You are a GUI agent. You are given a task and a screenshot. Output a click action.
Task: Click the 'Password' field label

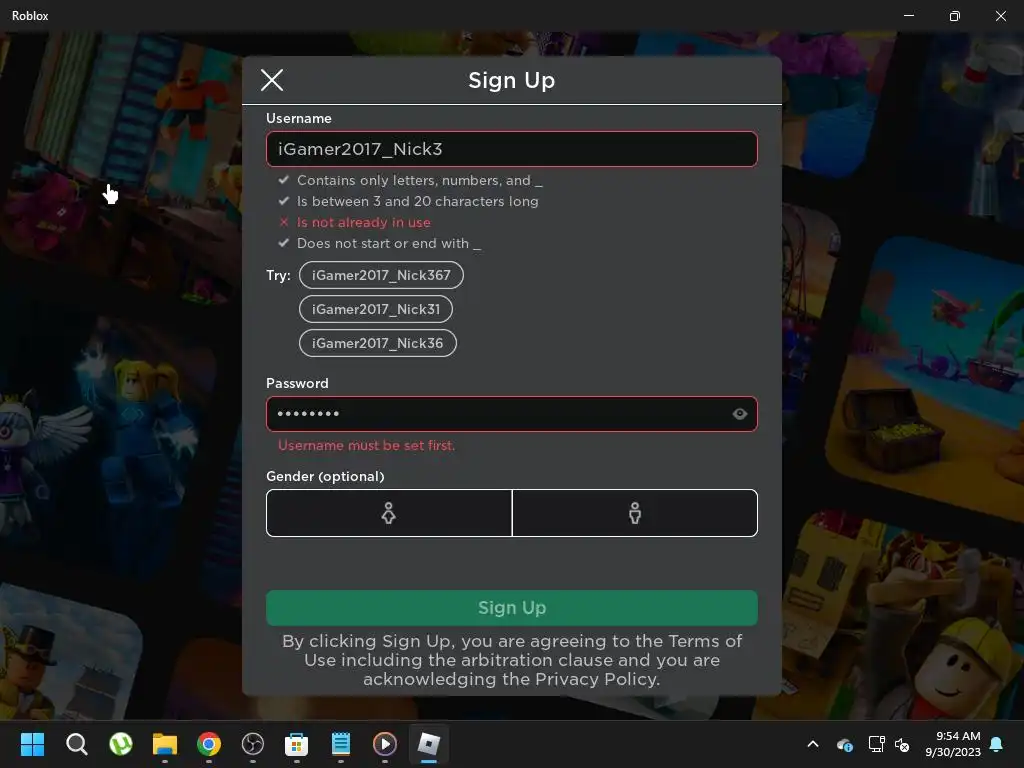point(297,383)
